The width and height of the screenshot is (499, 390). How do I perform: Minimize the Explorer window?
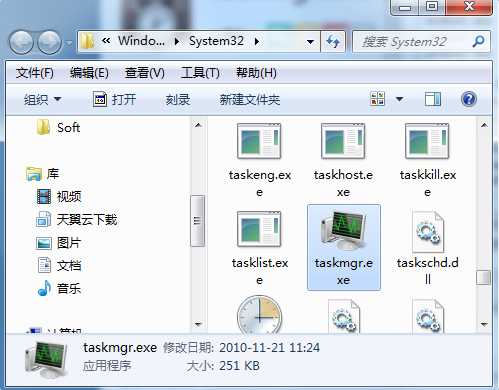click(405, 7)
